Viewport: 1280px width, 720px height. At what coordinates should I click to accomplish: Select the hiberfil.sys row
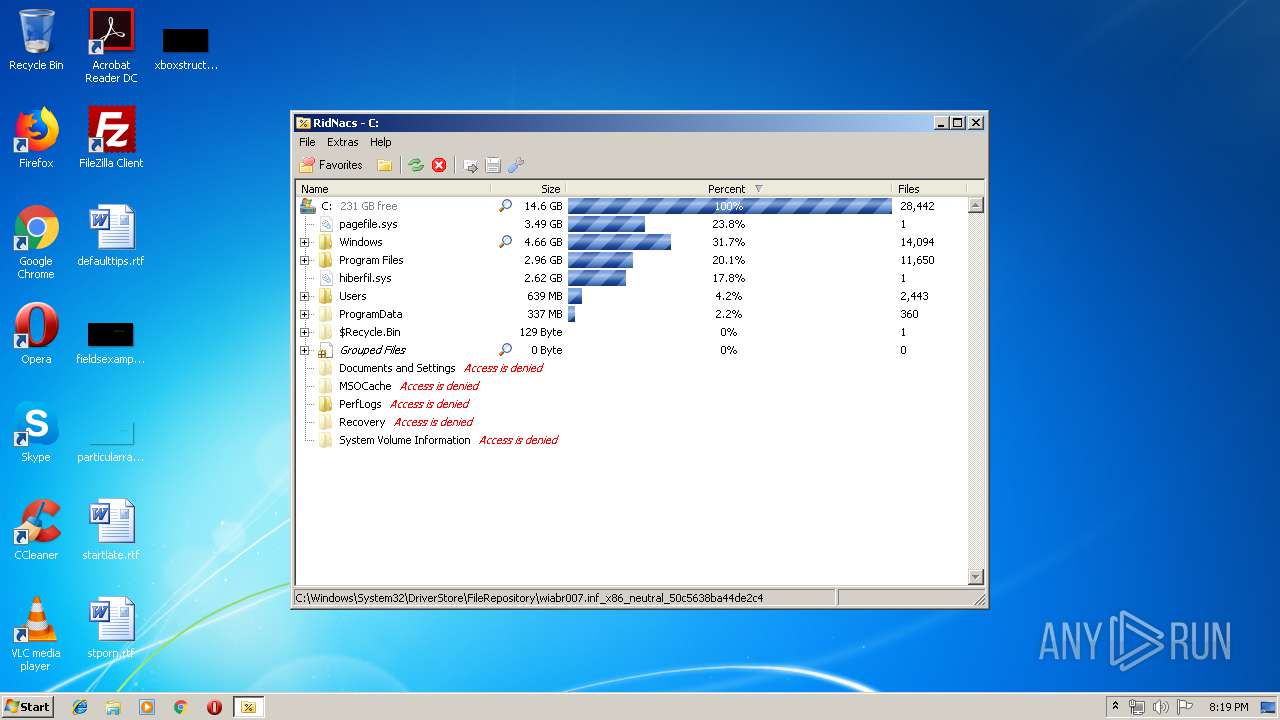632,278
